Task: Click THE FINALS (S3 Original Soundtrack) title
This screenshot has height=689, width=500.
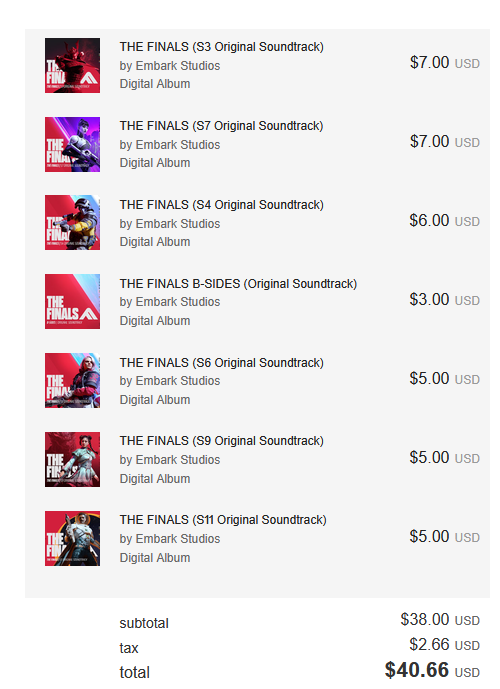Action: pyautogui.click(x=221, y=47)
